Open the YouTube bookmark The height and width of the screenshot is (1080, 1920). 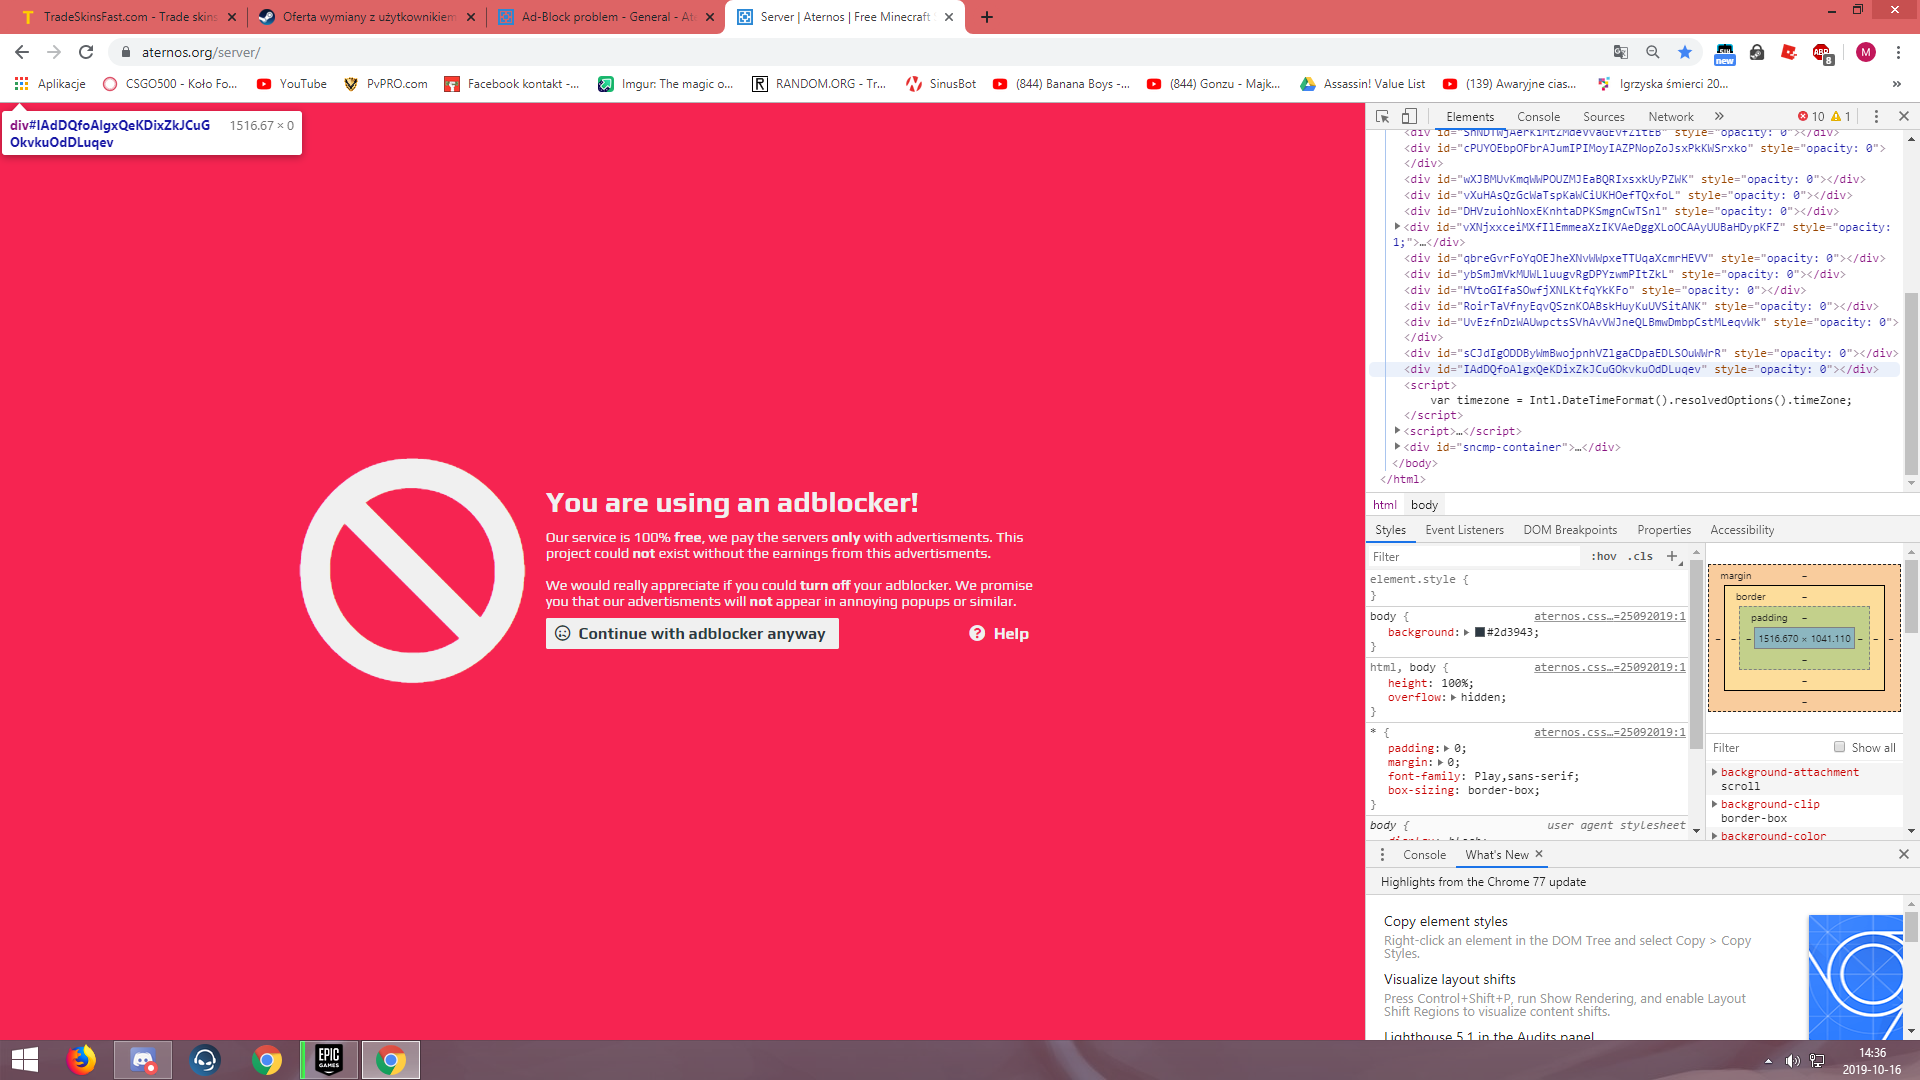292,84
